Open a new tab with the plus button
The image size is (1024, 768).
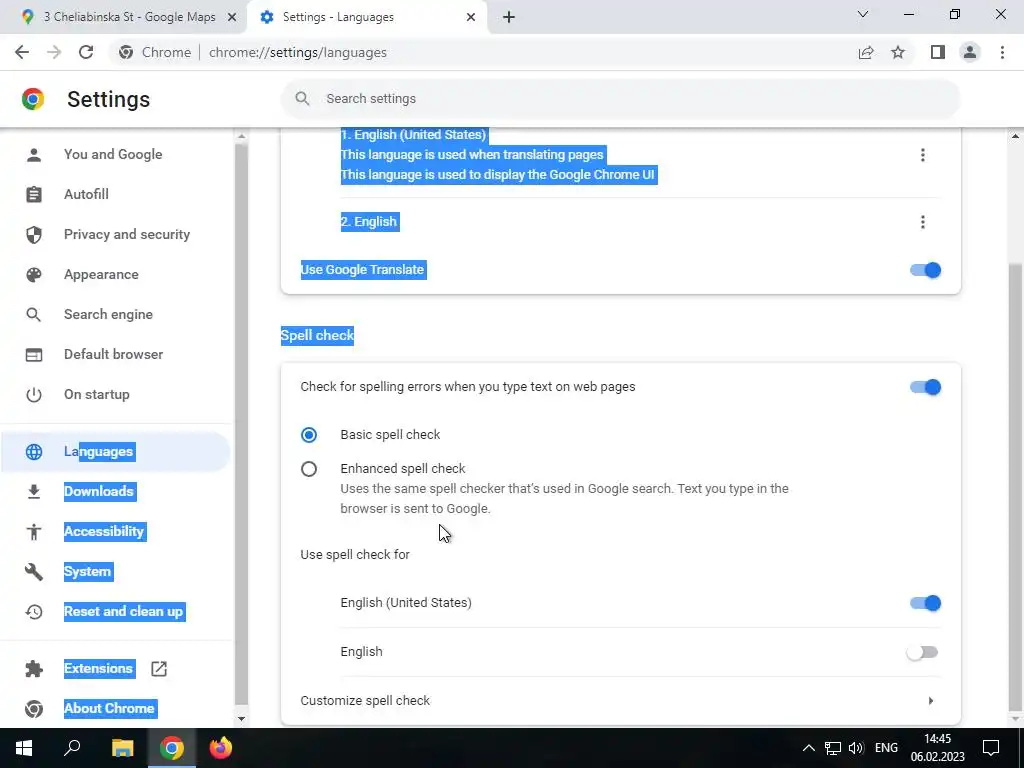(x=509, y=17)
